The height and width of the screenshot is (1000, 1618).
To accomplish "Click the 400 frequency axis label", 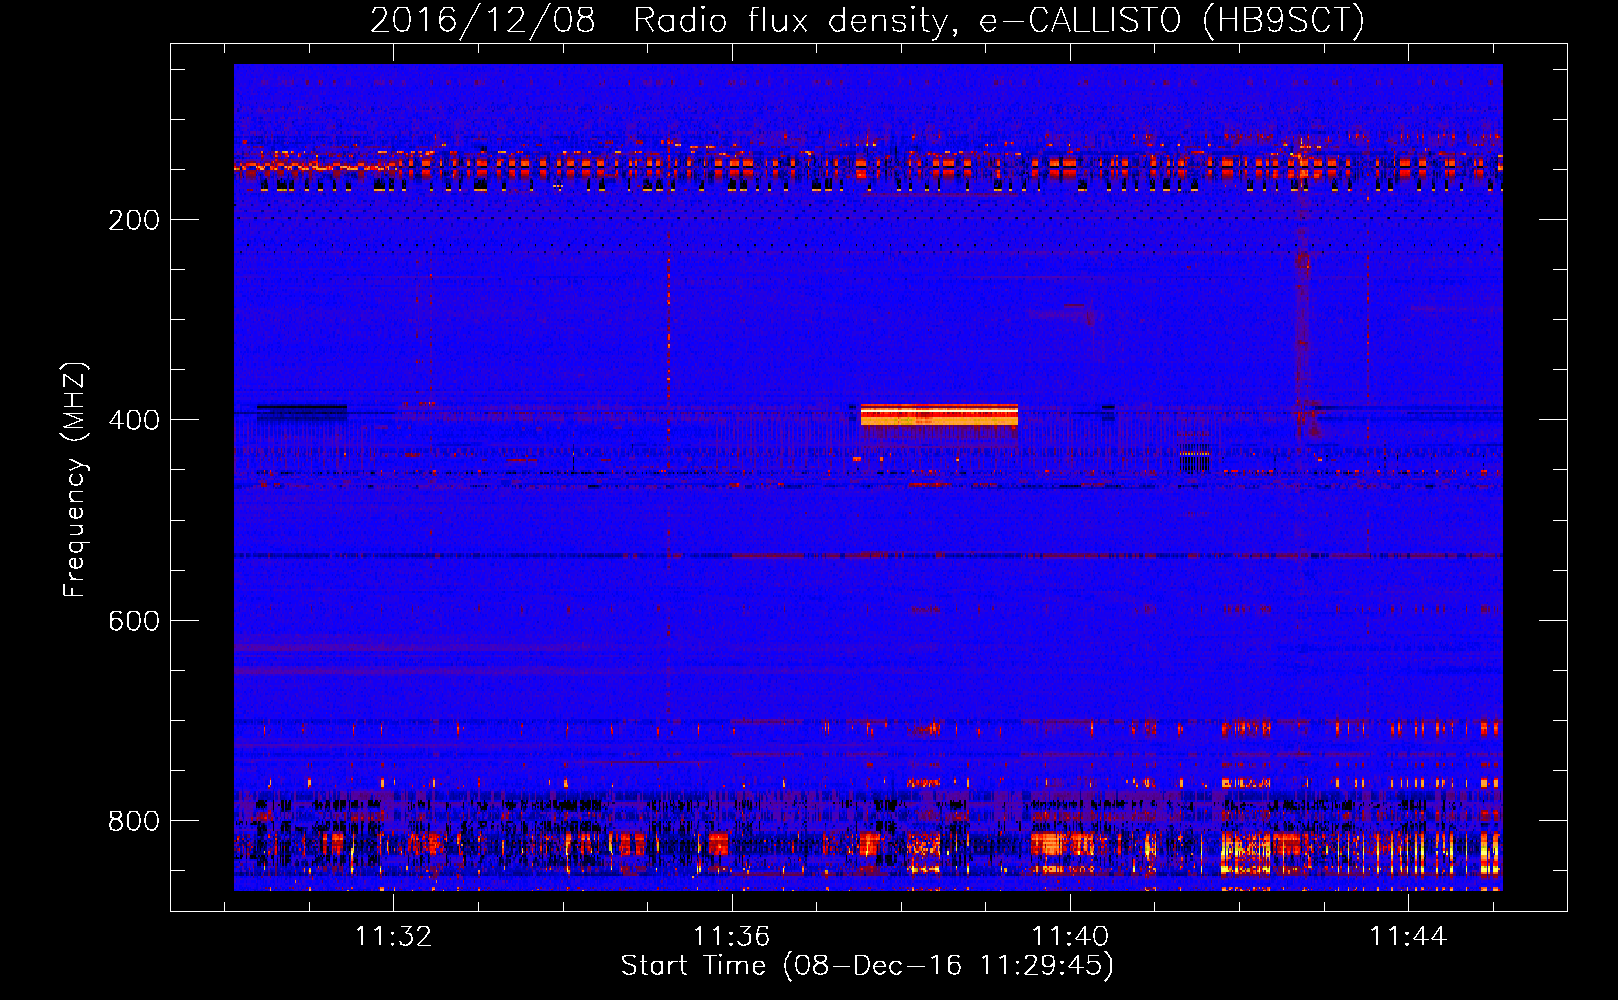I will coord(134,420).
